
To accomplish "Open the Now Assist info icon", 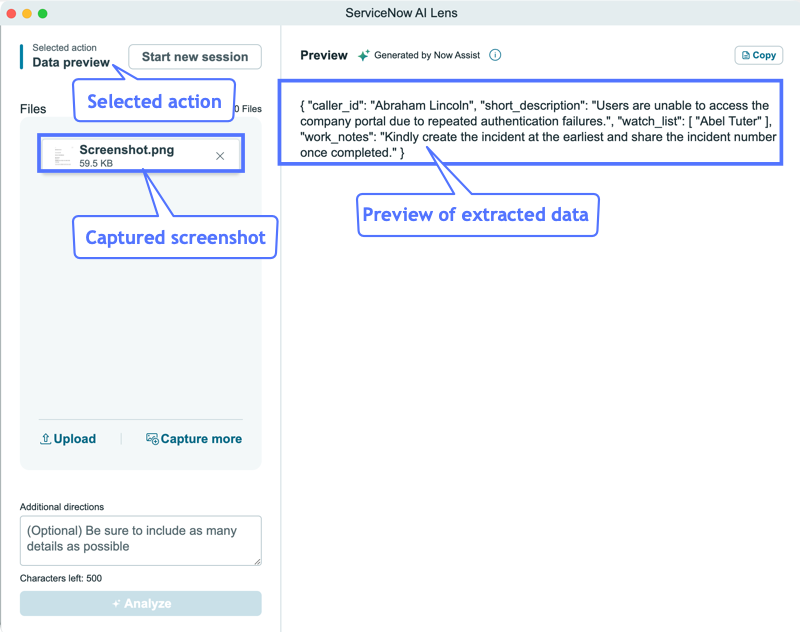I will point(495,55).
